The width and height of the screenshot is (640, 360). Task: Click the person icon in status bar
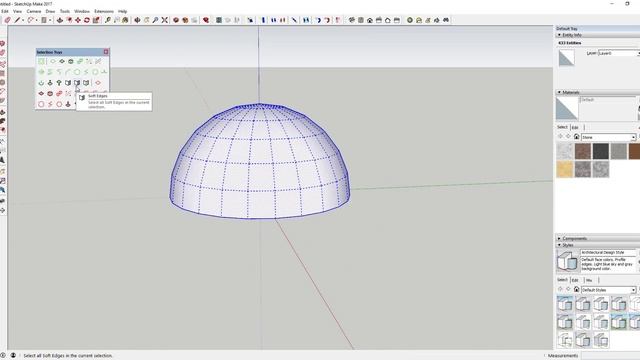tap(13, 355)
